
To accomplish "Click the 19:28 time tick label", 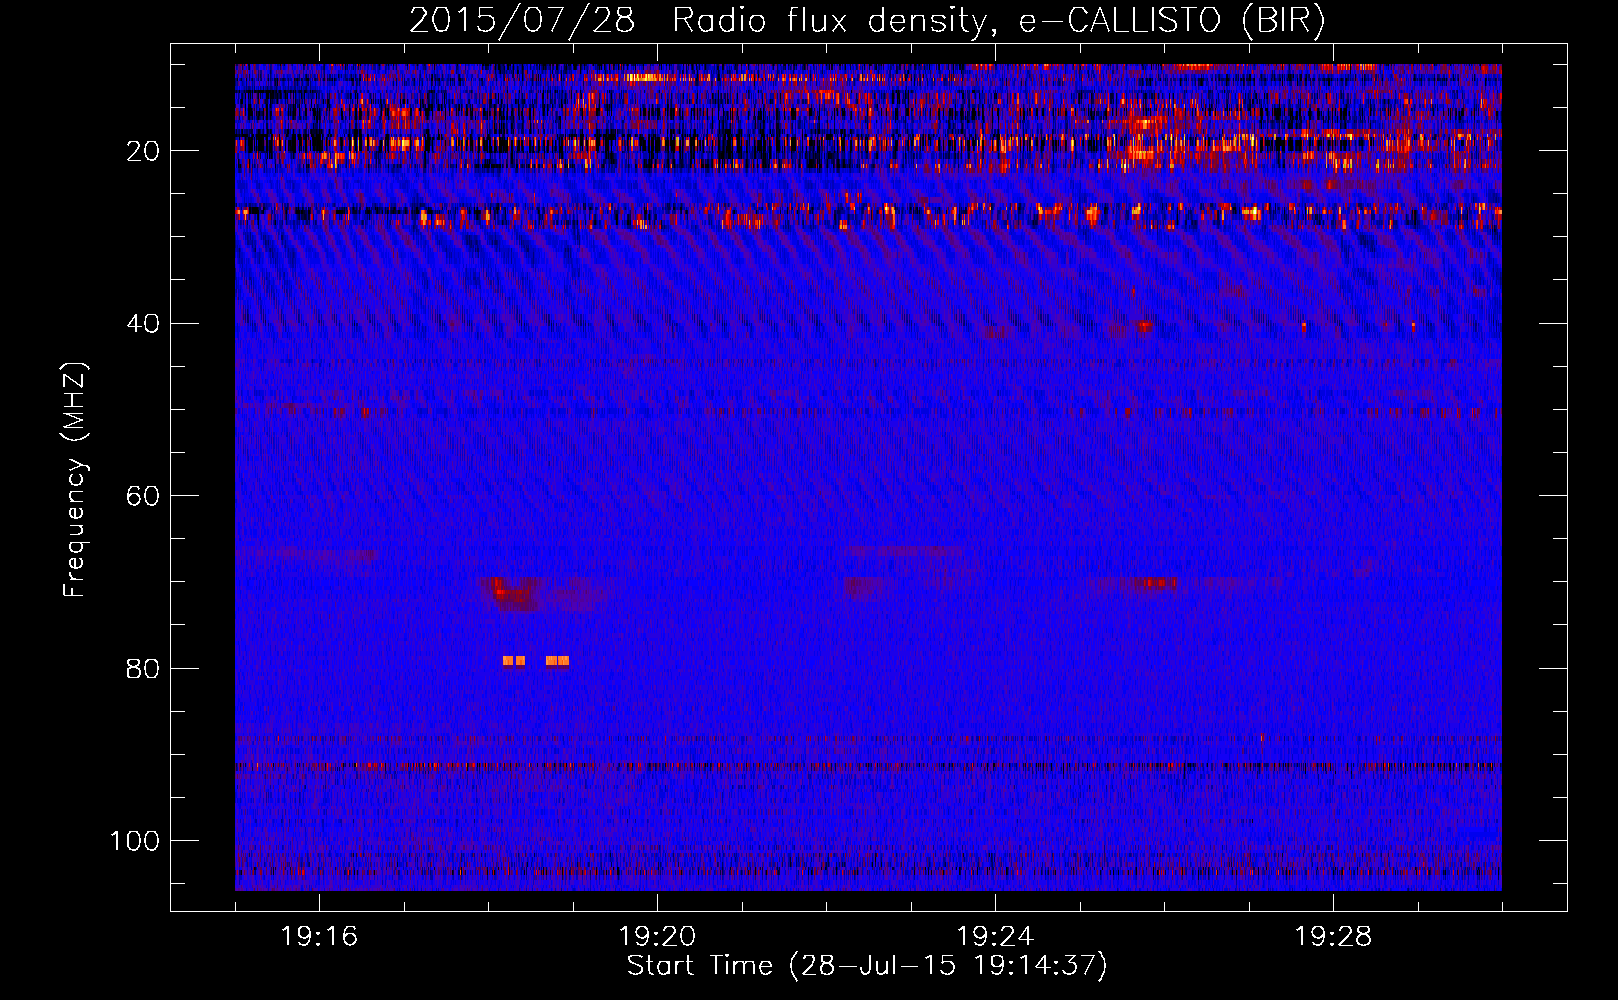I will click(x=1333, y=937).
